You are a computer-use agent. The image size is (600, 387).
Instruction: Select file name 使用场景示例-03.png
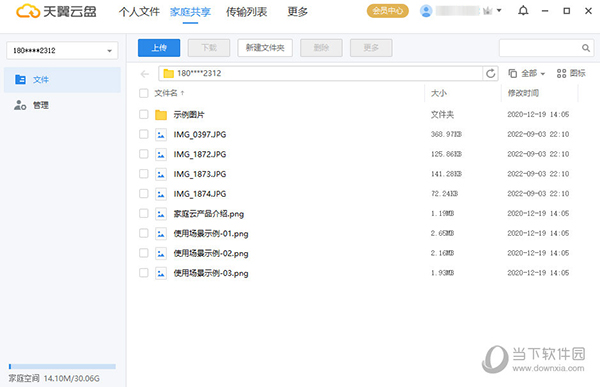(211, 273)
